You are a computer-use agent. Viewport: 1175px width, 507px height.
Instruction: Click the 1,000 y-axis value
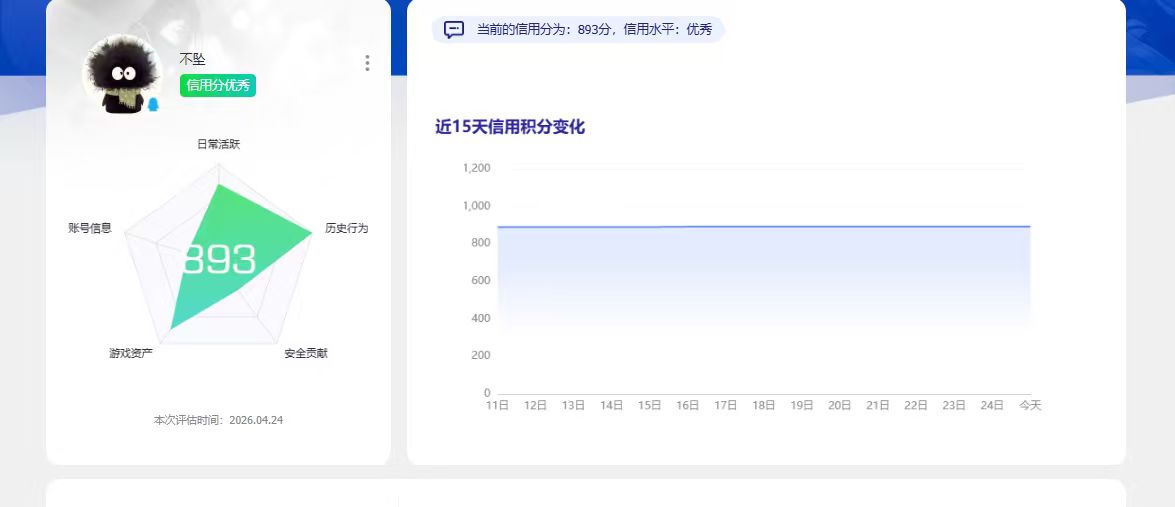[x=477, y=205]
